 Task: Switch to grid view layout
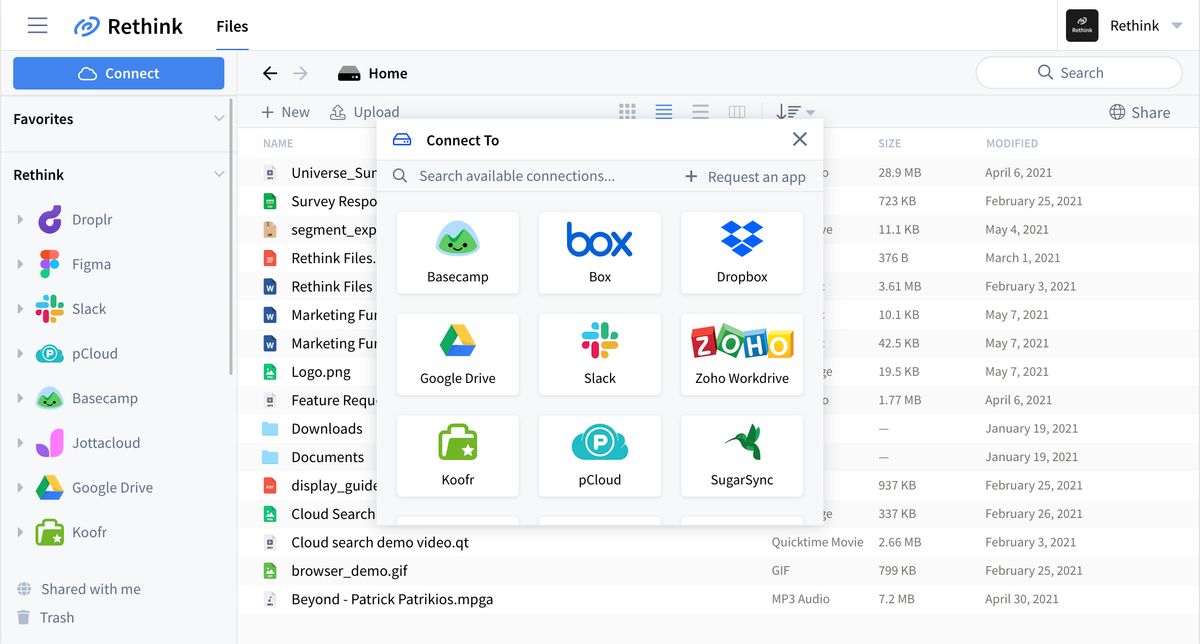click(x=627, y=111)
